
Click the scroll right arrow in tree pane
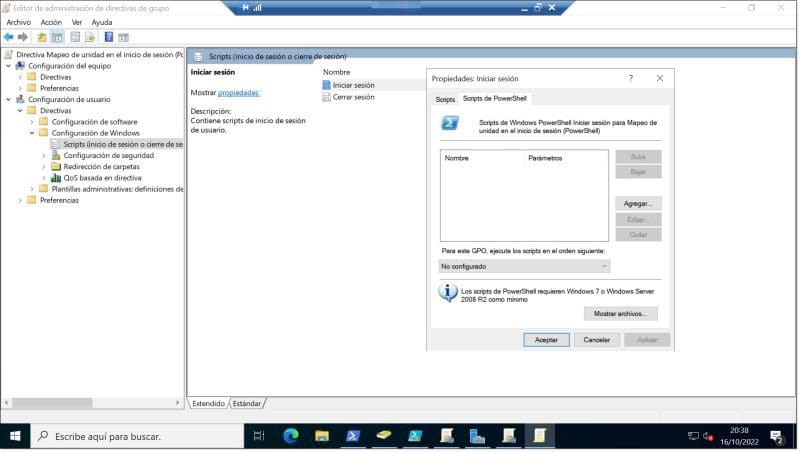(177, 403)
